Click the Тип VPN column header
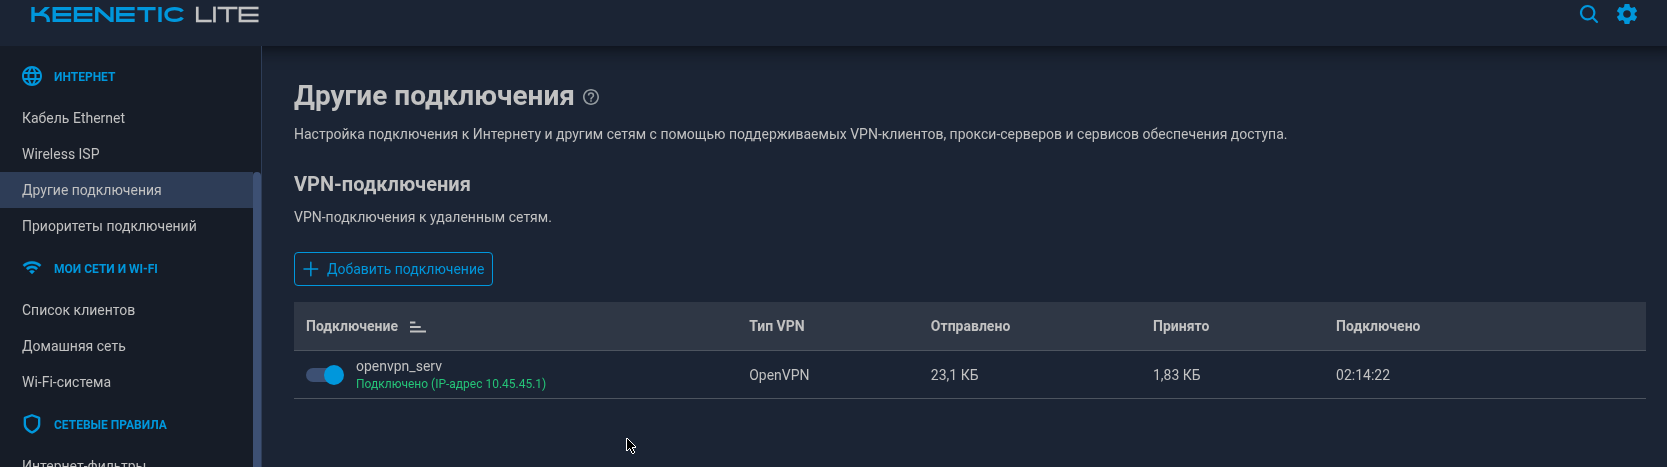This screenshot has width=1667, height=467. [776, 326]
